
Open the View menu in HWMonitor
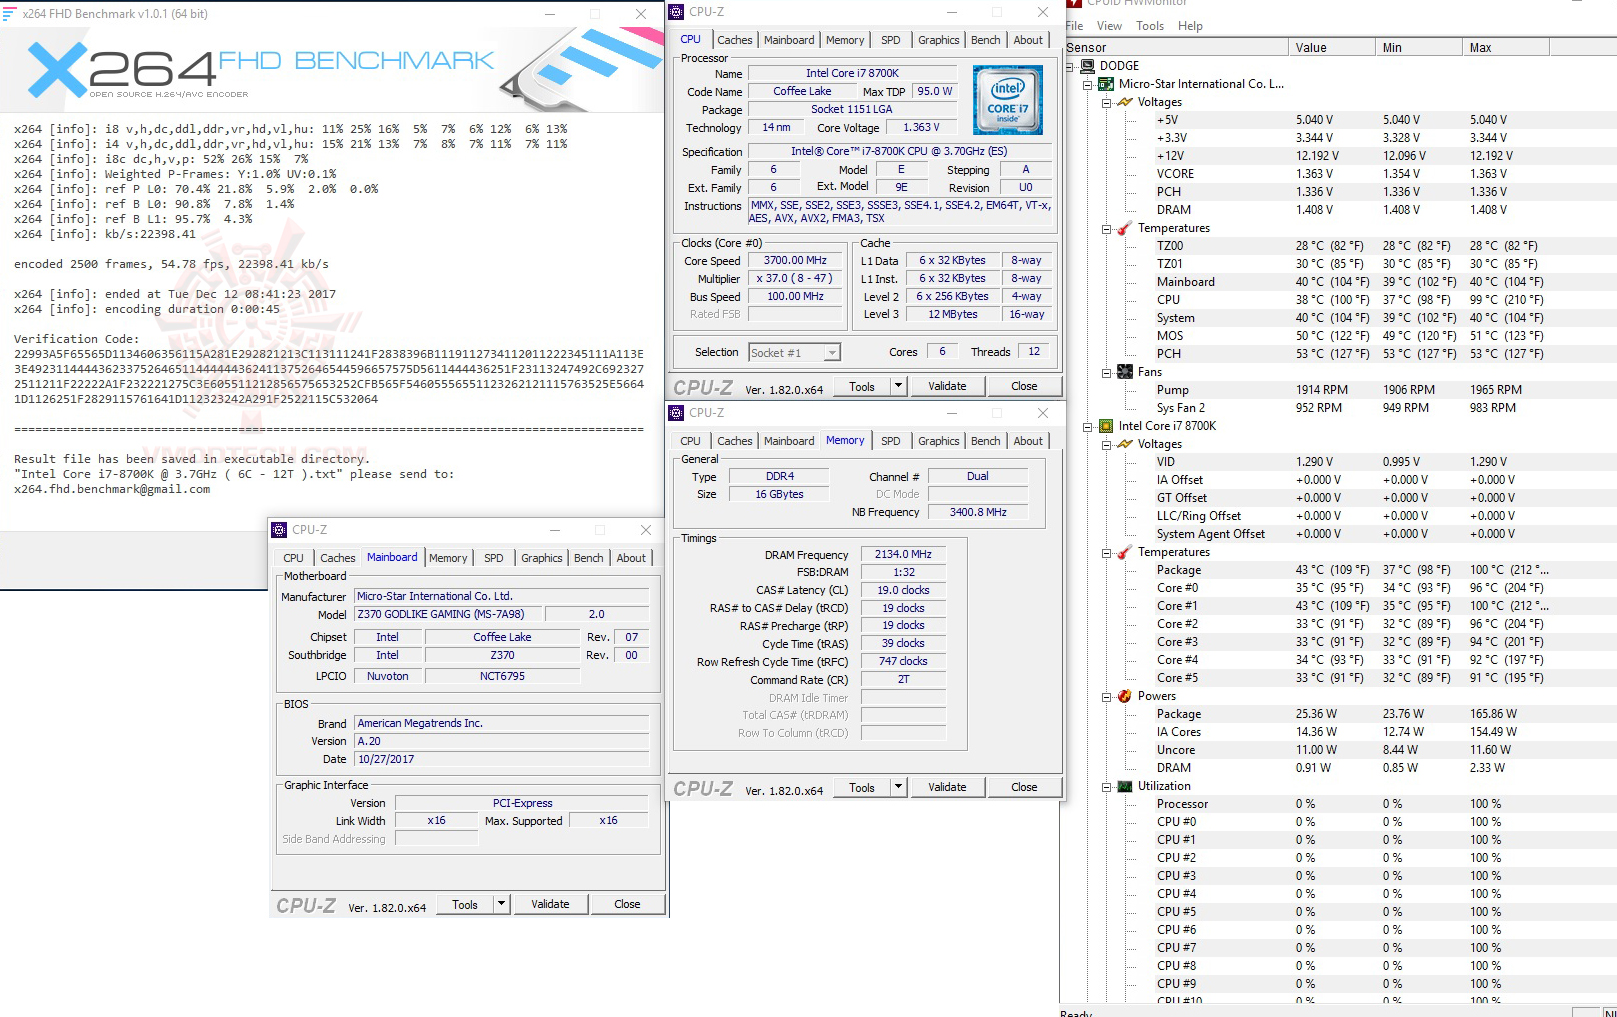[x=1109, y=26]
